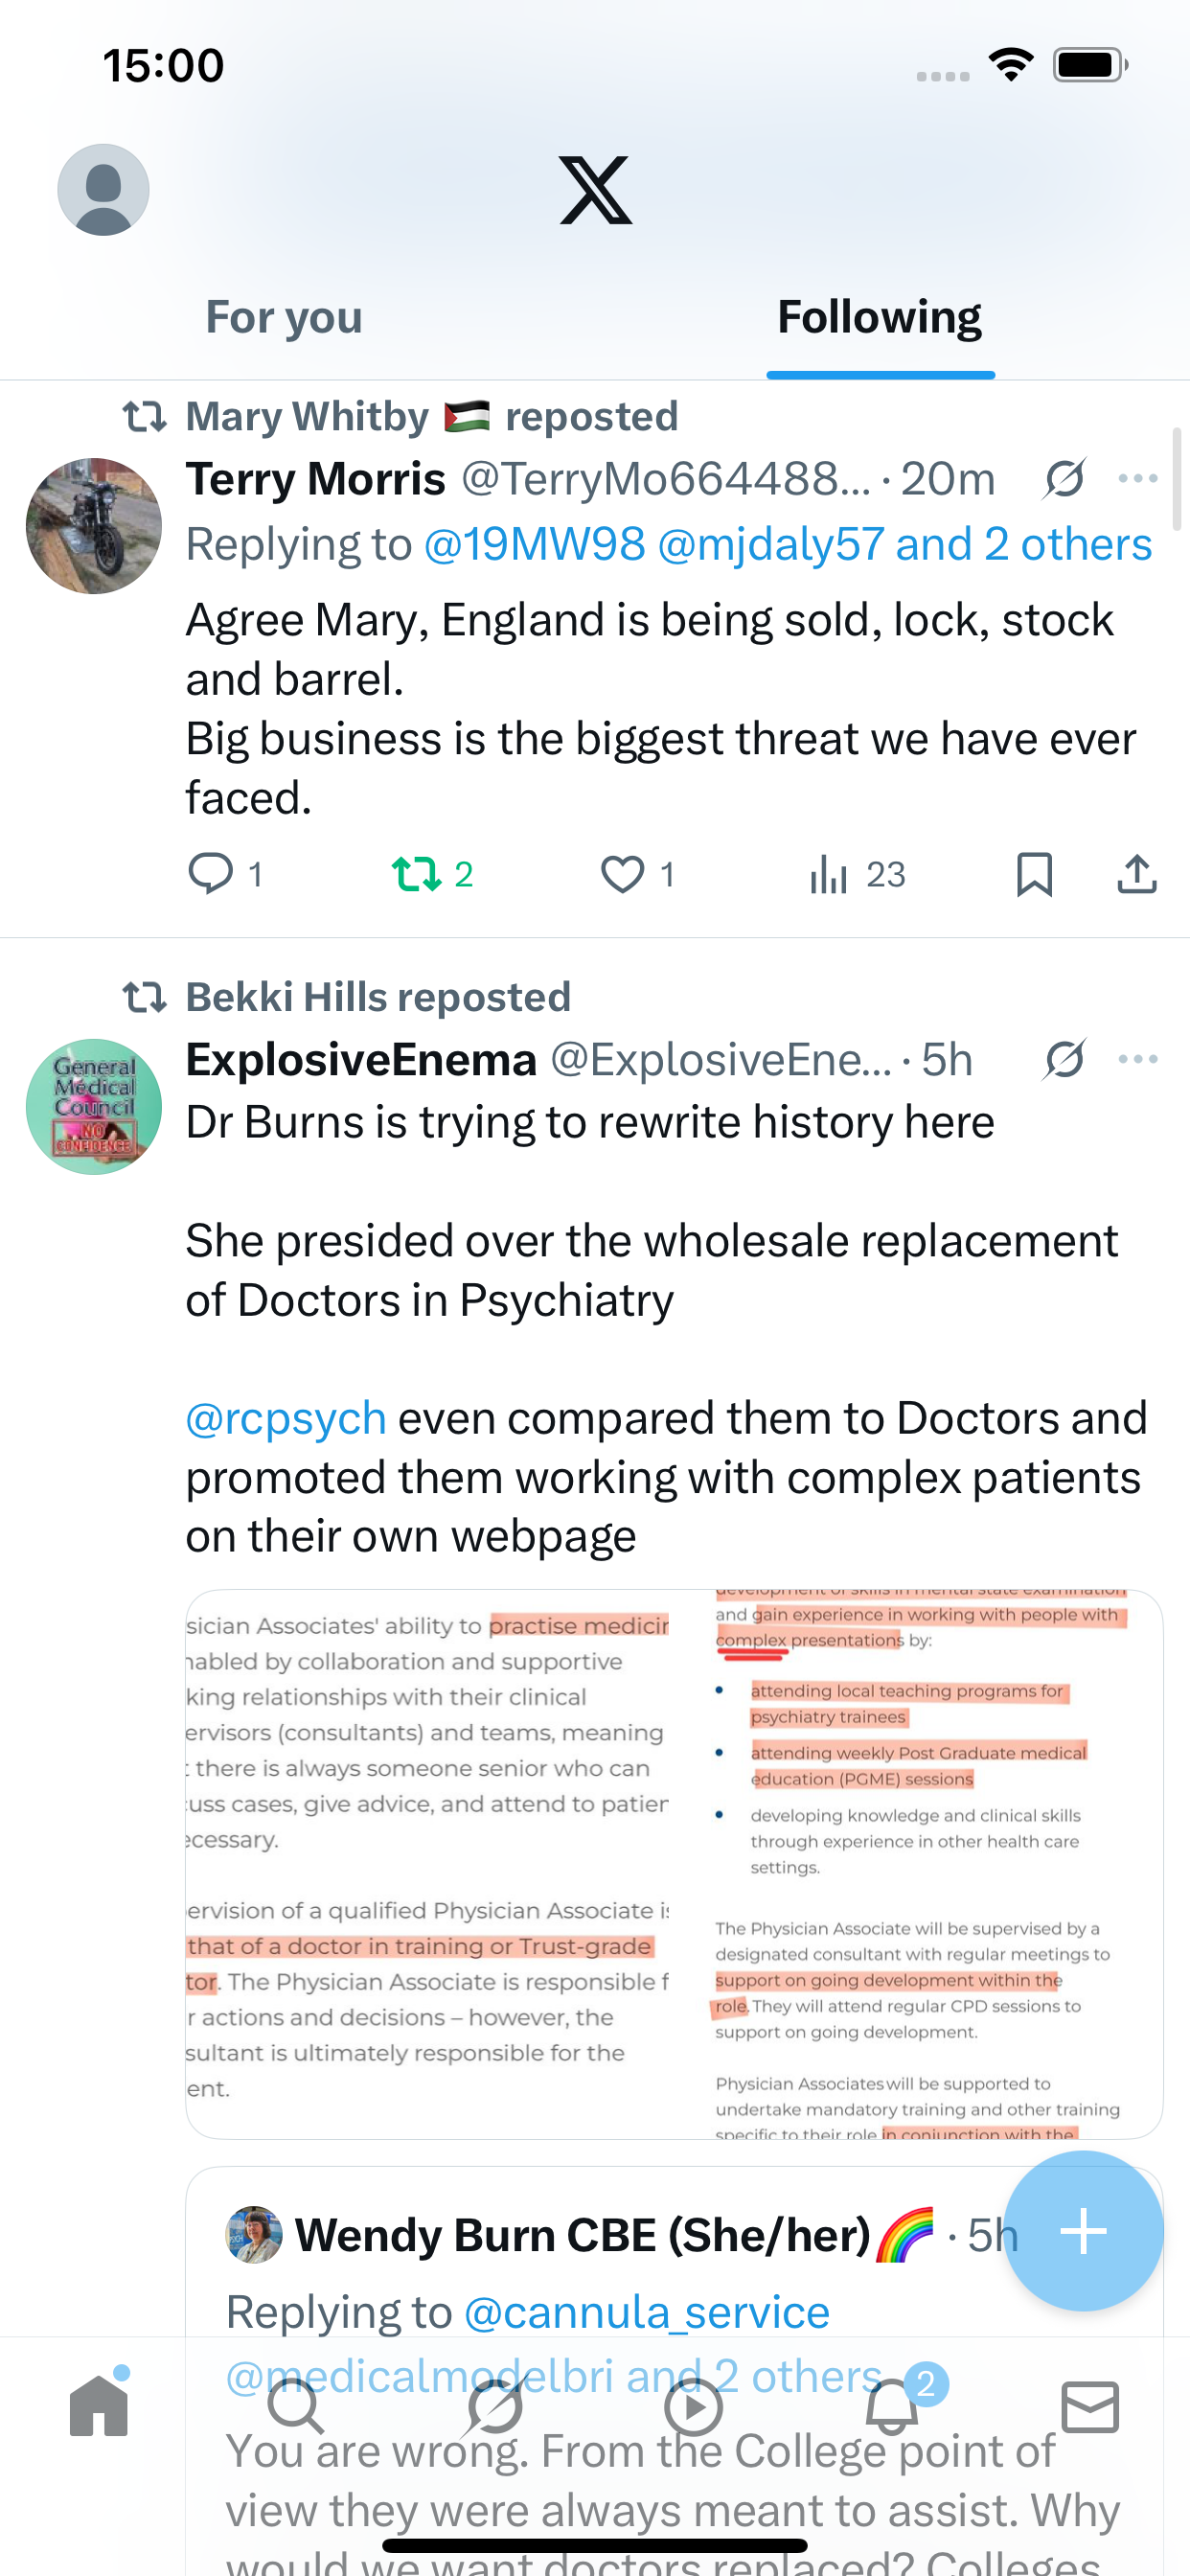Open the profile avatar menu
The height and width of the screenshot is (2576, 1190).
pos(103,190)
